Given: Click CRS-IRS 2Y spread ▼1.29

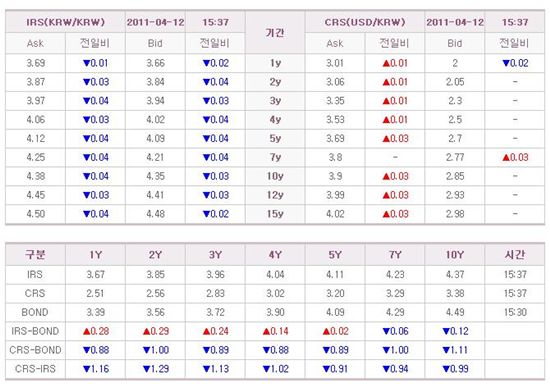Looking at the screenshot, I should (x=155, y=369).
